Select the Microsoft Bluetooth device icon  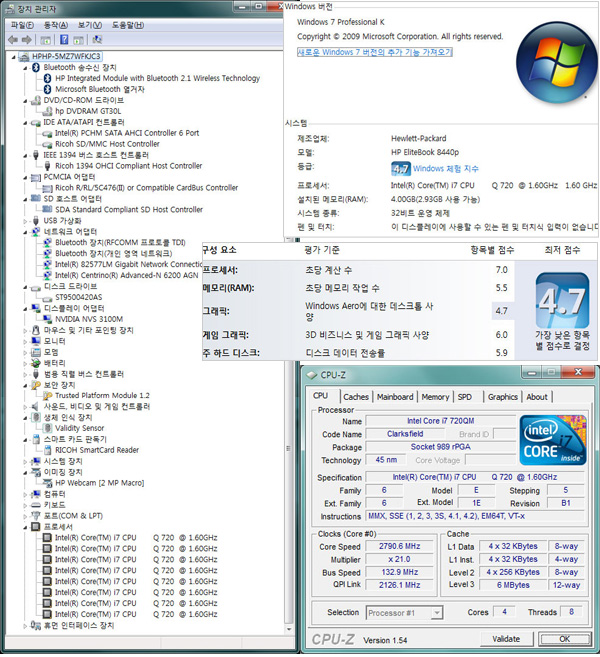tap(47, 89)
